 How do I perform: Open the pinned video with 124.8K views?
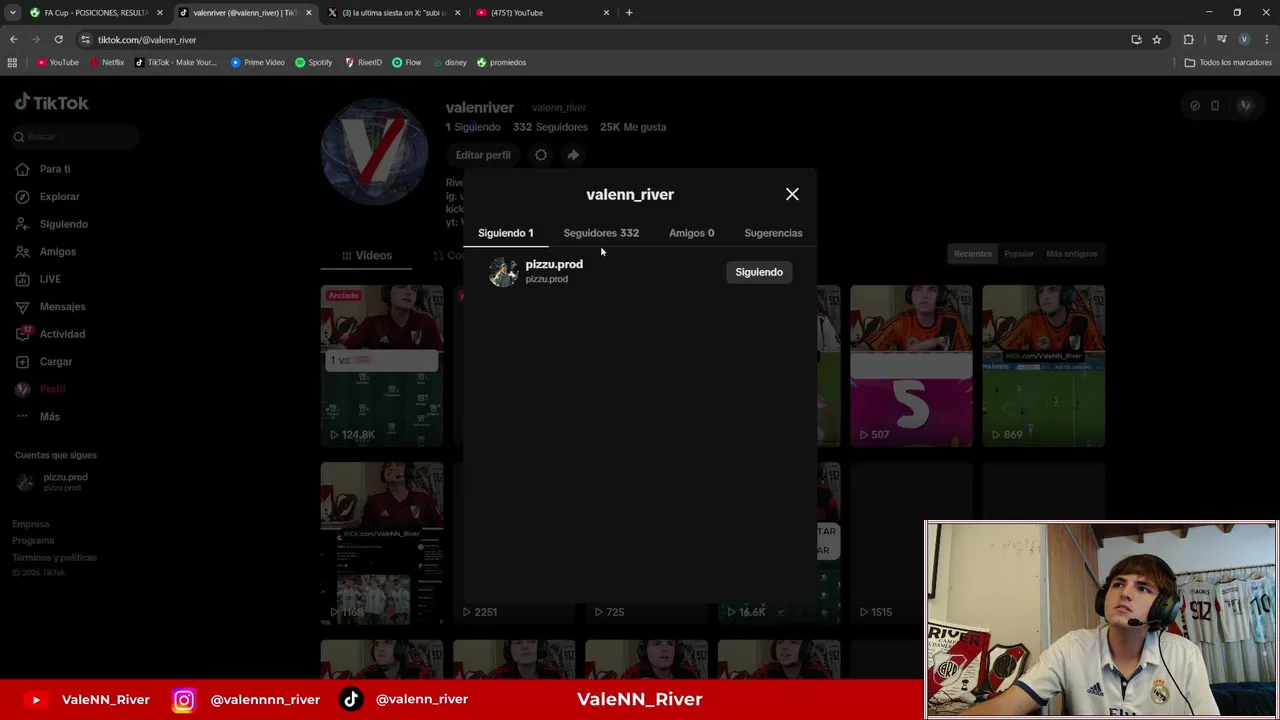click(381, 366)
